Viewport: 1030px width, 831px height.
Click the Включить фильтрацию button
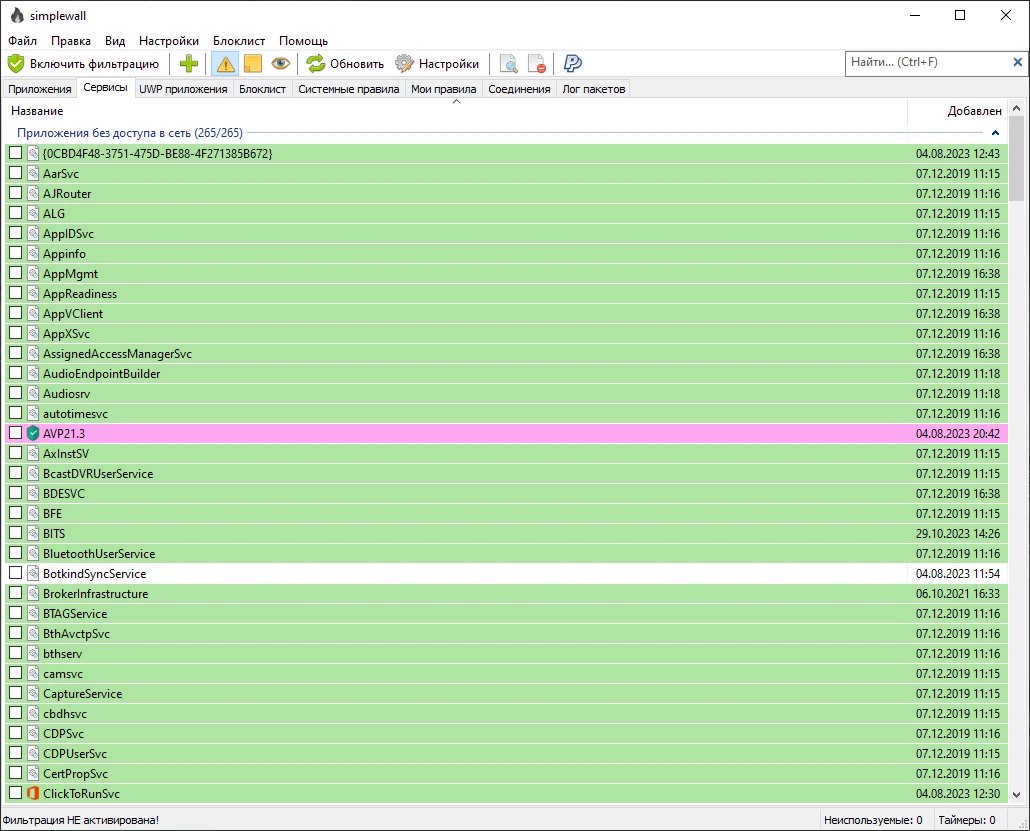84,64
